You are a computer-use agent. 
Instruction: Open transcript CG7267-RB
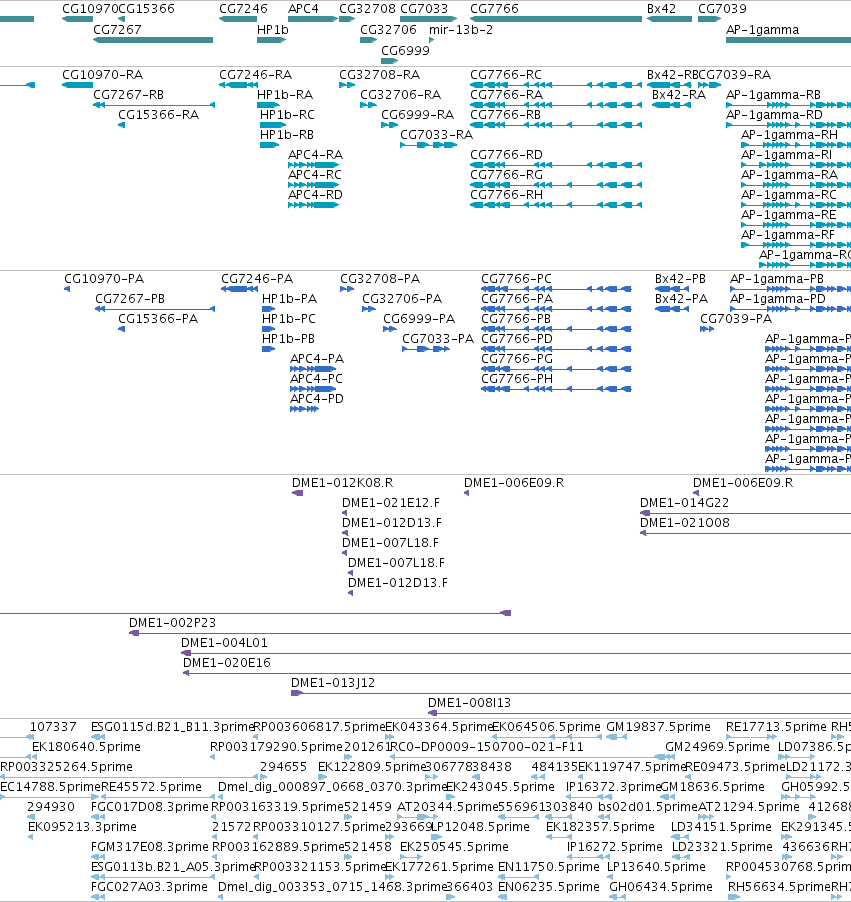[x=128, y=95]
